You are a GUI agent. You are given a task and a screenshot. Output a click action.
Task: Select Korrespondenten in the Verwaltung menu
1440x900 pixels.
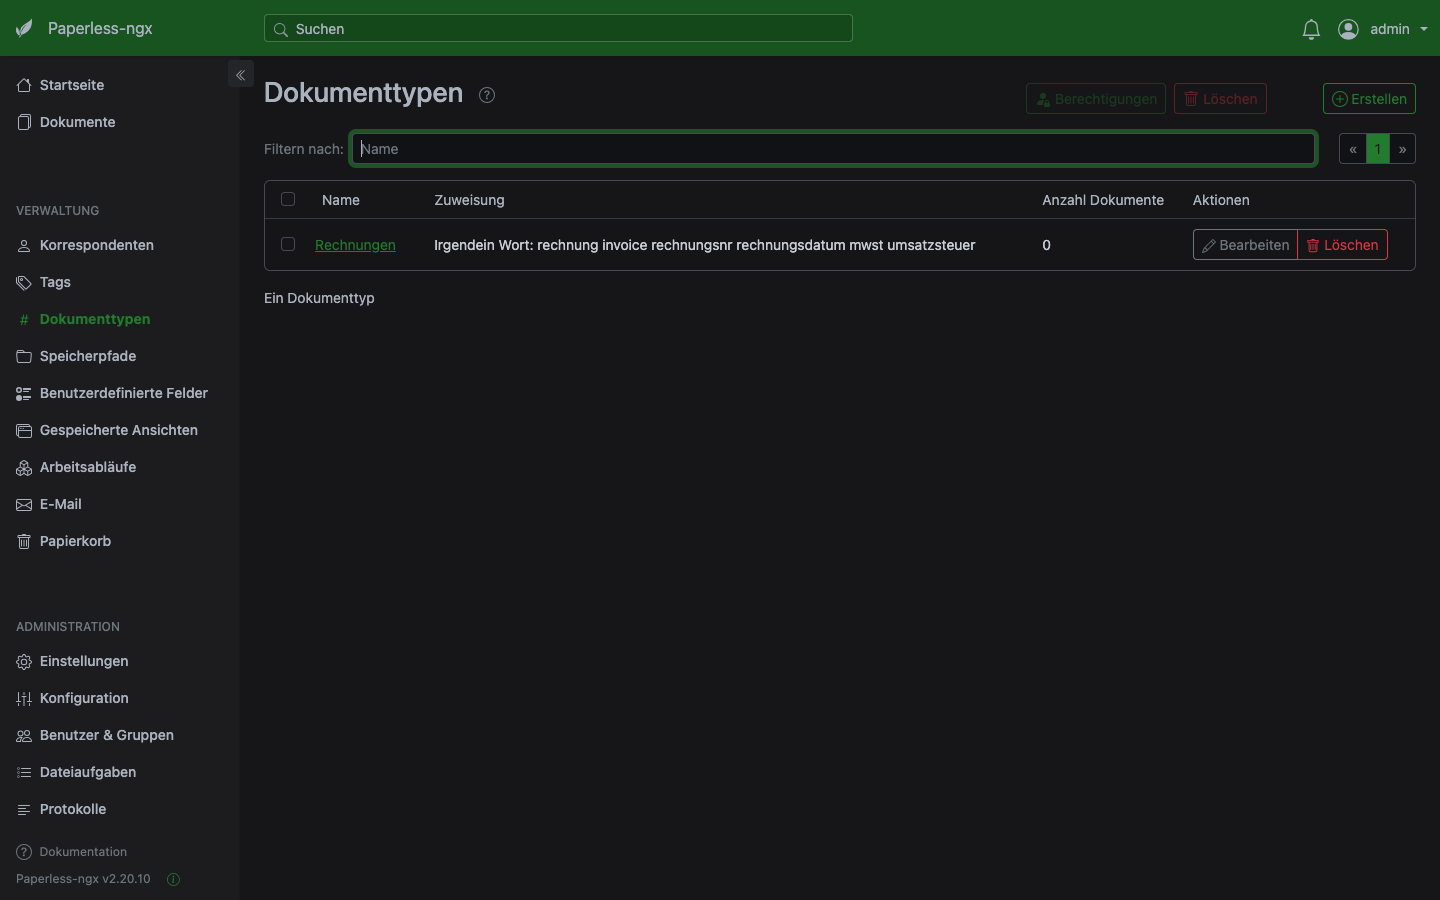(96, 245)
